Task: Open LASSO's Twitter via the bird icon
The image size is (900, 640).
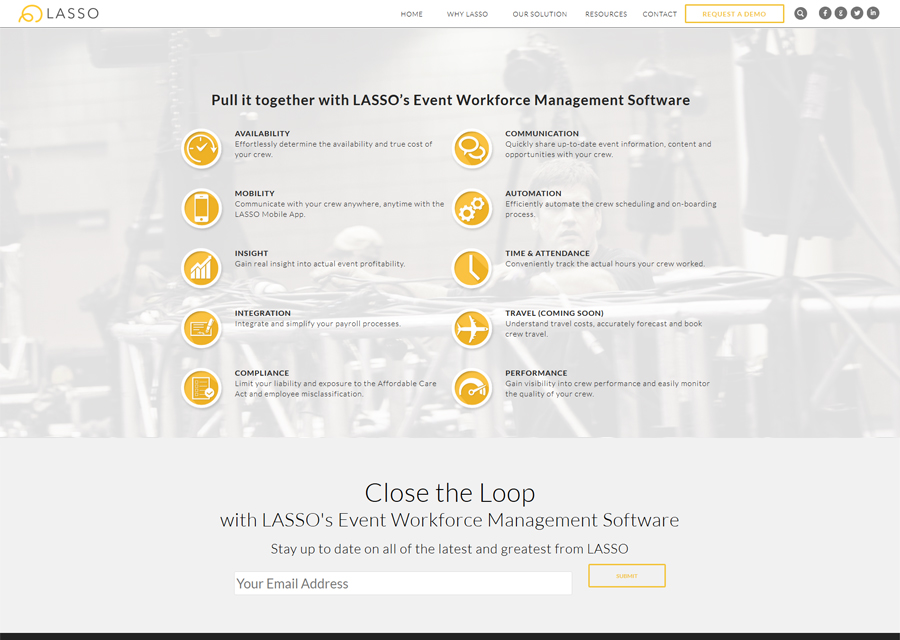Action: pyautogui.click(x=856, y=13)
